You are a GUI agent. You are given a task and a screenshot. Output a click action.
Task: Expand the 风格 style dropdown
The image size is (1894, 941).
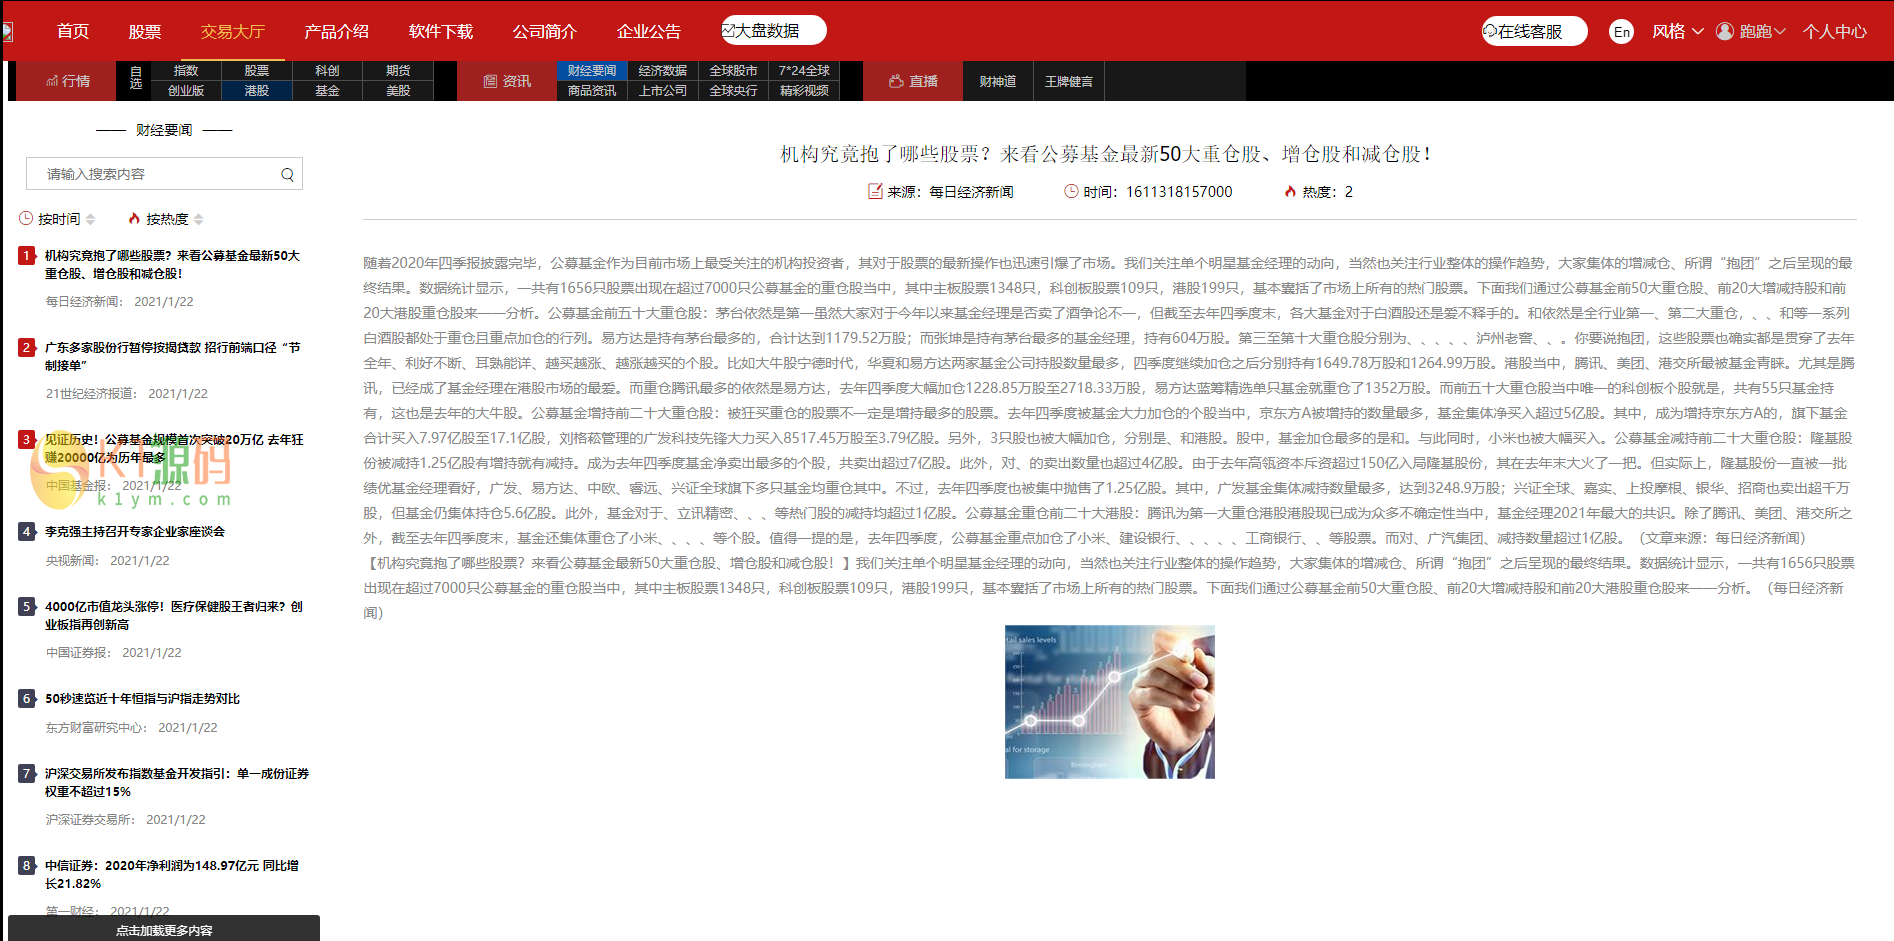coord(1677,31)
